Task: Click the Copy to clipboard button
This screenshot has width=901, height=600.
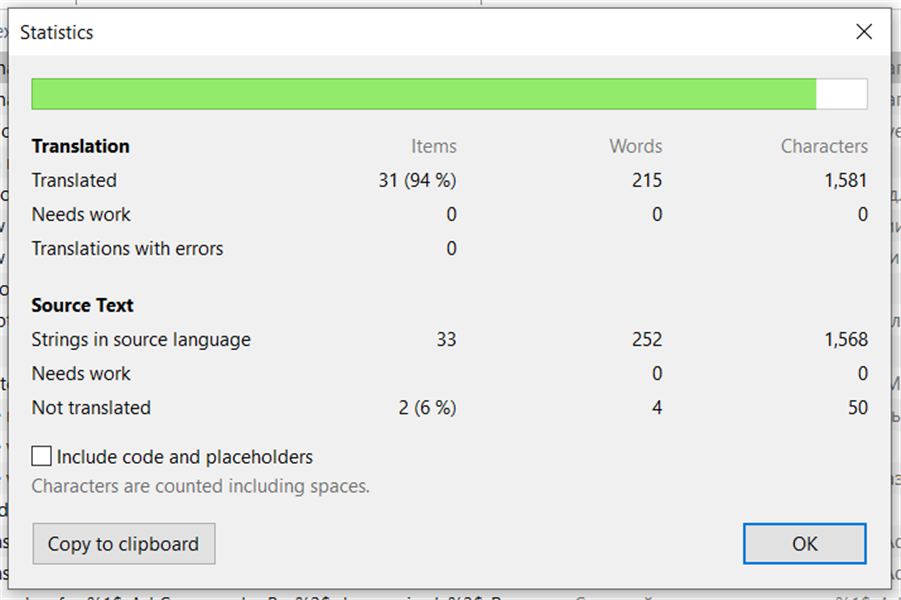Action: (x=123, y=544)
